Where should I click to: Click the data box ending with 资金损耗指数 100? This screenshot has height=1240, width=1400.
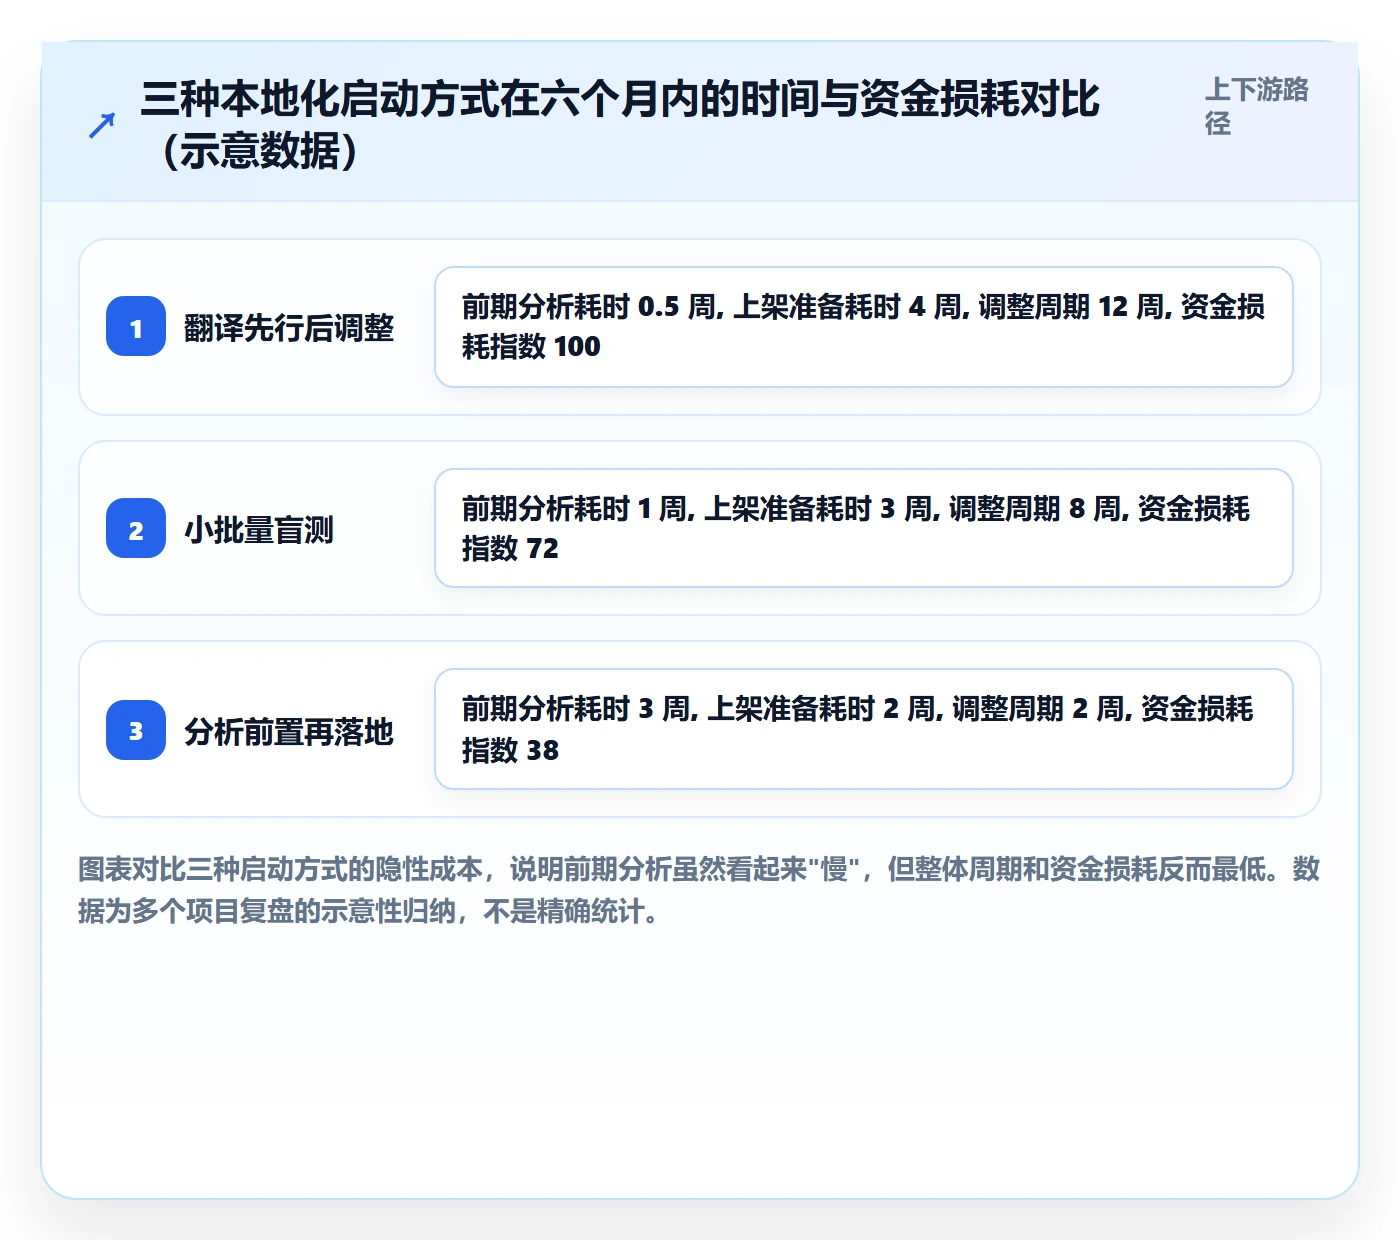click(x=864, y=327)
